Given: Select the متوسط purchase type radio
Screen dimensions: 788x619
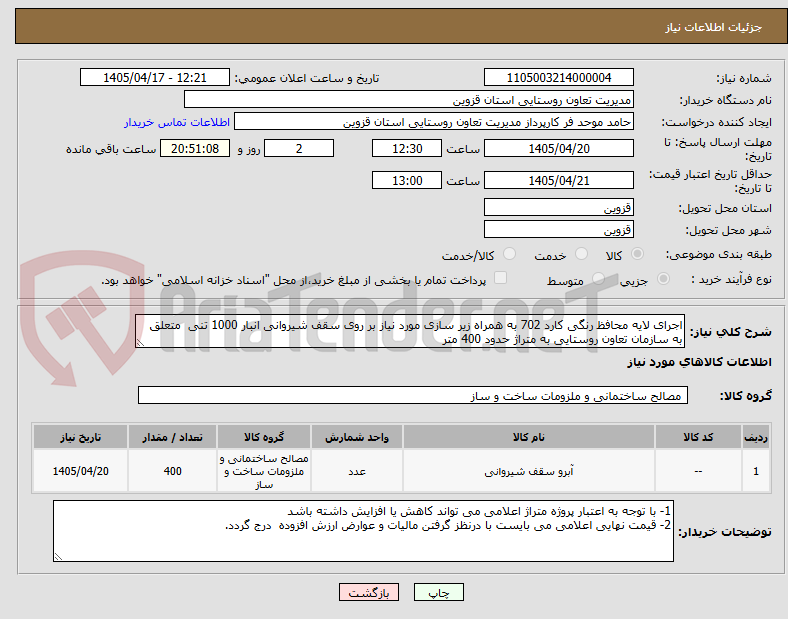Looking at the screenshot, I should [598, 279].
